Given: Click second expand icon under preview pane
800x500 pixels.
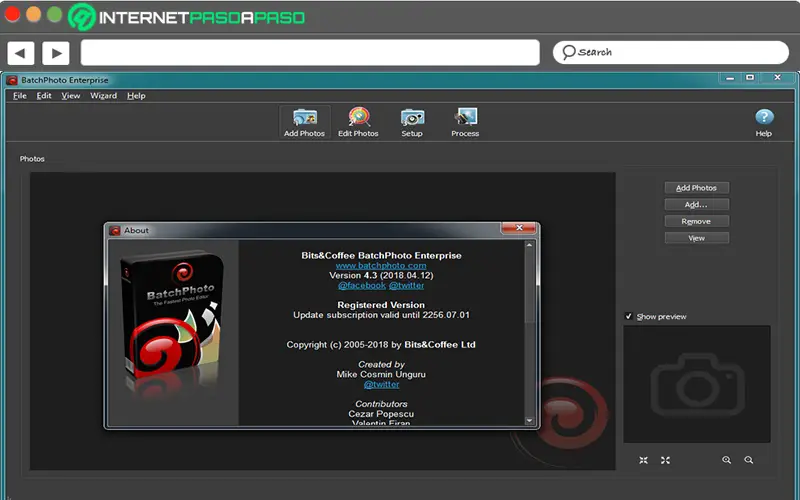Looking at the screenshot, I should pos(665,460).
